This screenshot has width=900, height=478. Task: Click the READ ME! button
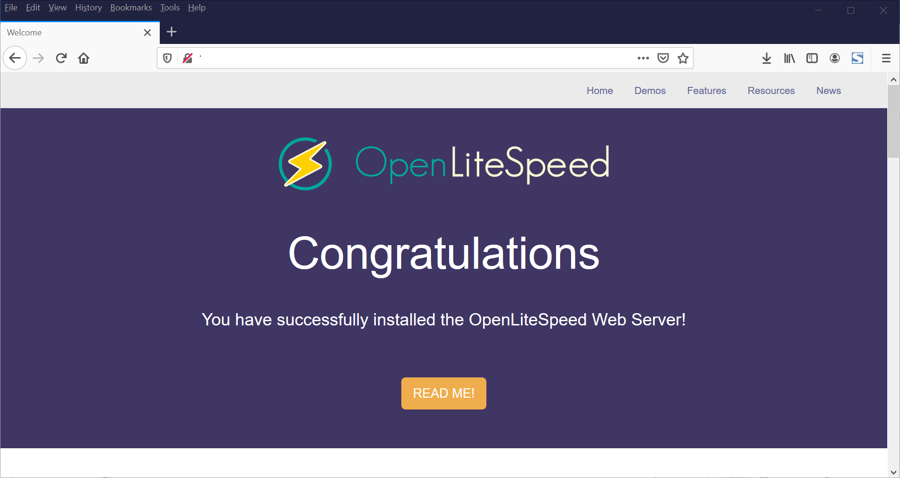pyautogui.click(x=444, y=393)
